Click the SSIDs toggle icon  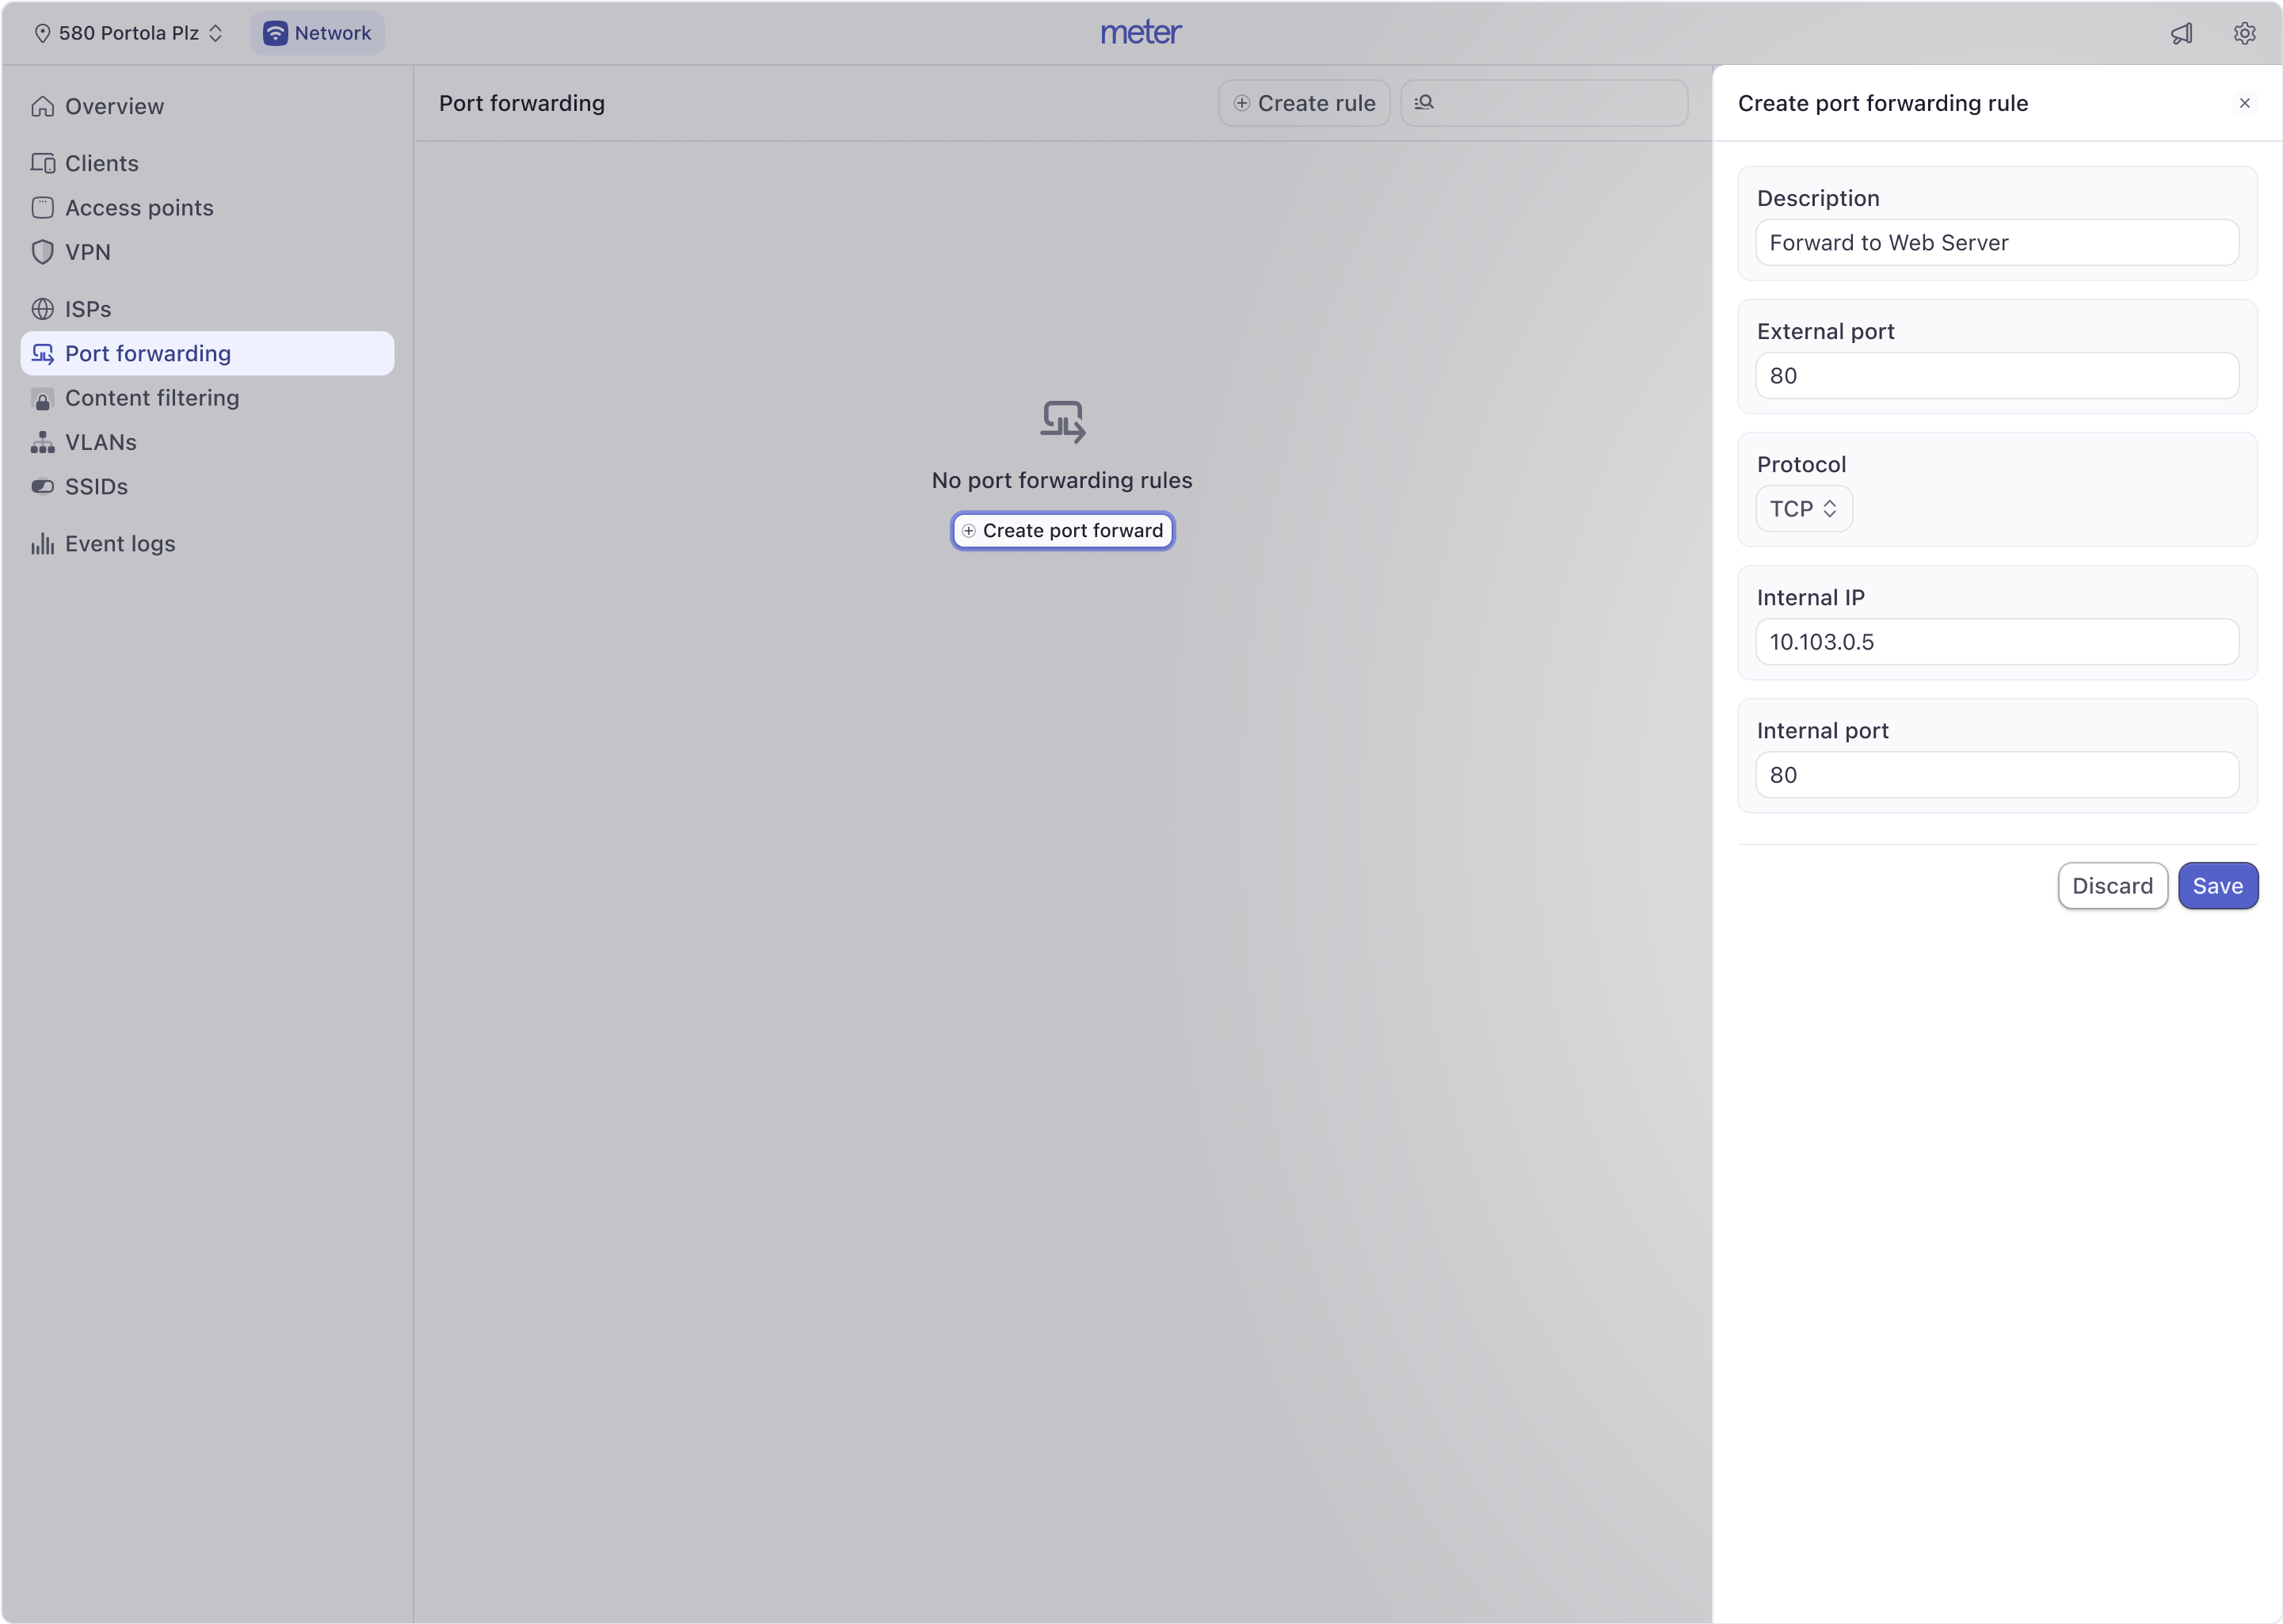(x=42, y=487)
